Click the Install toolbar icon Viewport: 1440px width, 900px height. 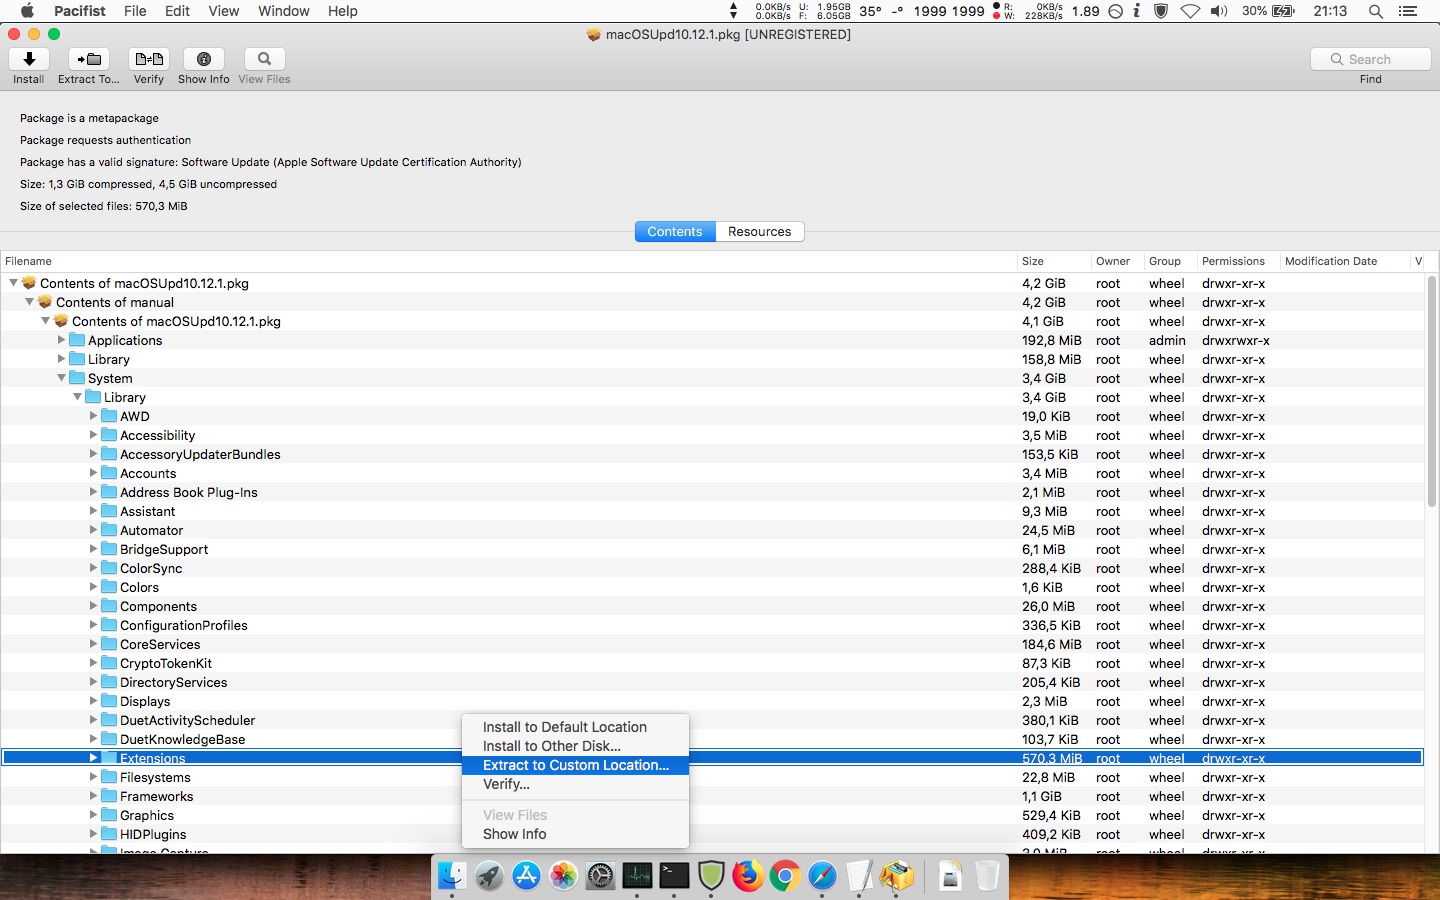pos(28,59)
